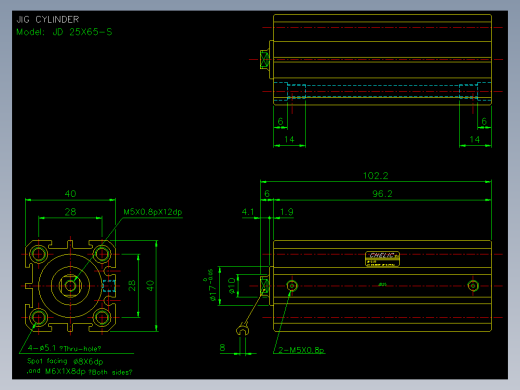The width and height of the screenshot is (520, 390).
Task: Select the wrench symbol near the 8 dimension
Action: click(x=243, y=329)
